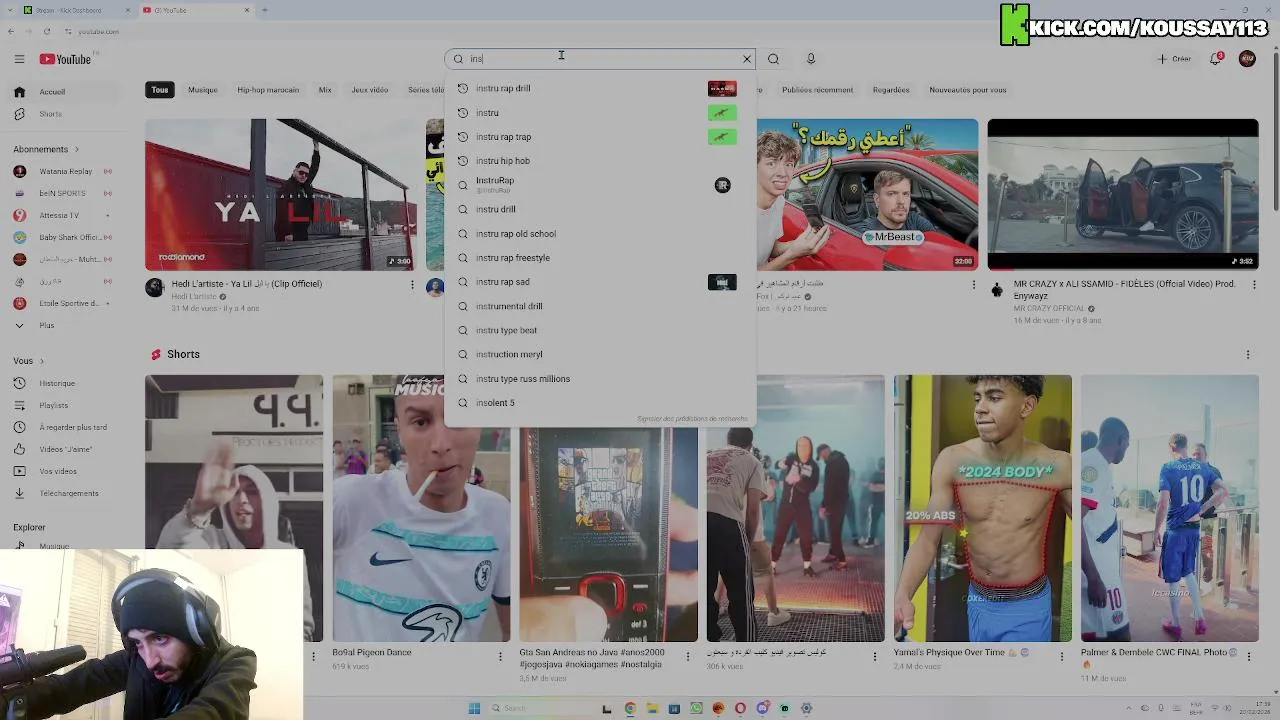The height and width of the screenshot is (720, 1280).
Task: Select the Publiées récemment chip
Action: pos(818,90)
